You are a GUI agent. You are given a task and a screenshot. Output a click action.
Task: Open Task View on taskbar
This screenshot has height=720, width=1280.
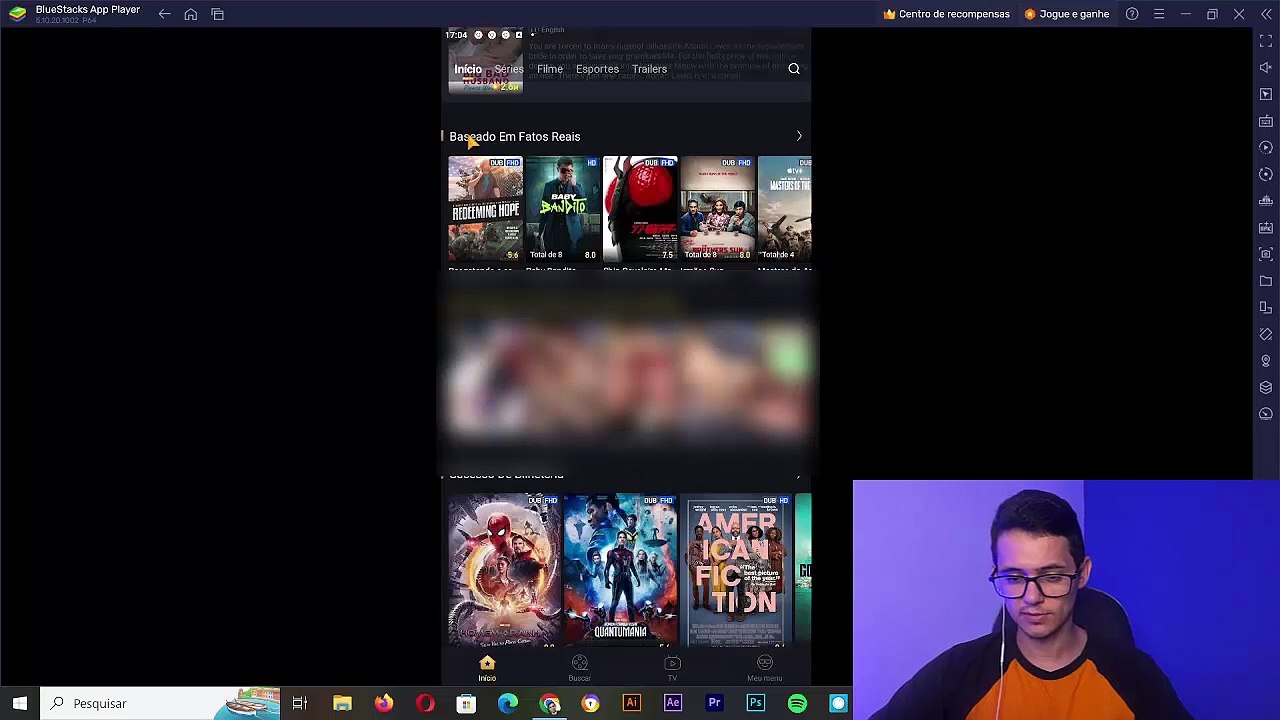(x=300, y=703)
